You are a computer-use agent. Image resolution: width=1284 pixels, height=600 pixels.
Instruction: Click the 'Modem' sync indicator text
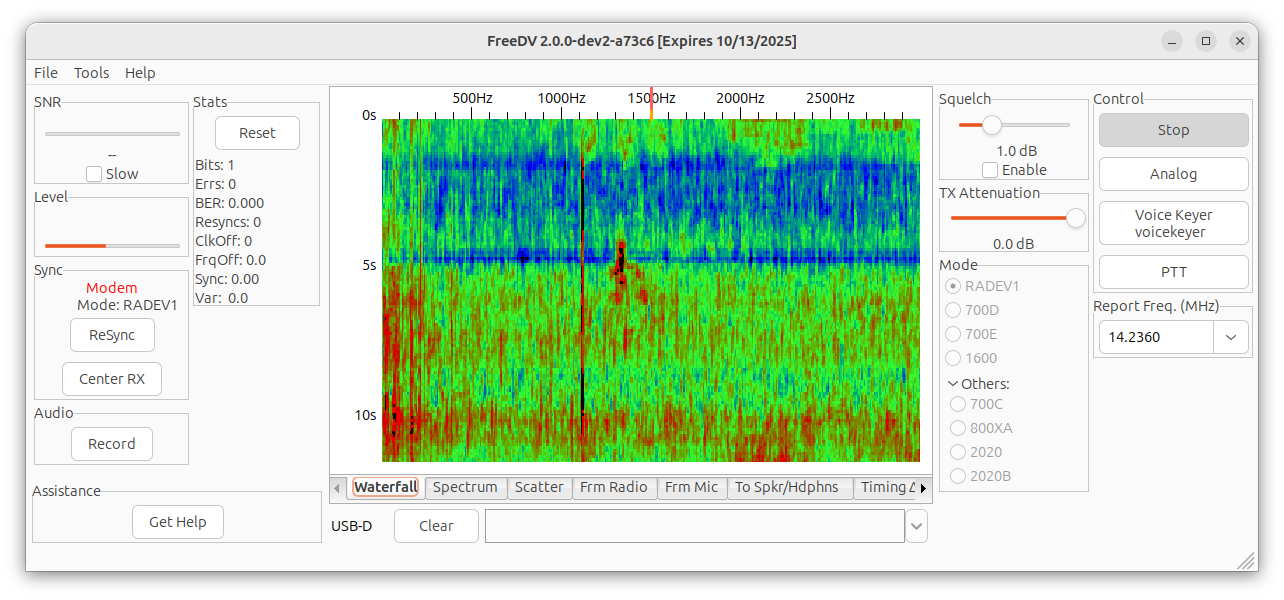(x=112, y=288)
